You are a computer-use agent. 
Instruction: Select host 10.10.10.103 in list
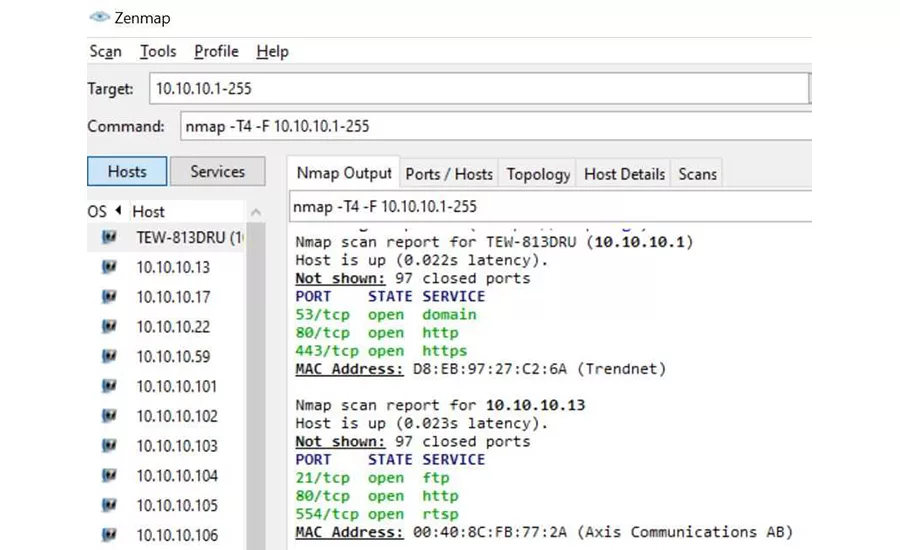177,446
